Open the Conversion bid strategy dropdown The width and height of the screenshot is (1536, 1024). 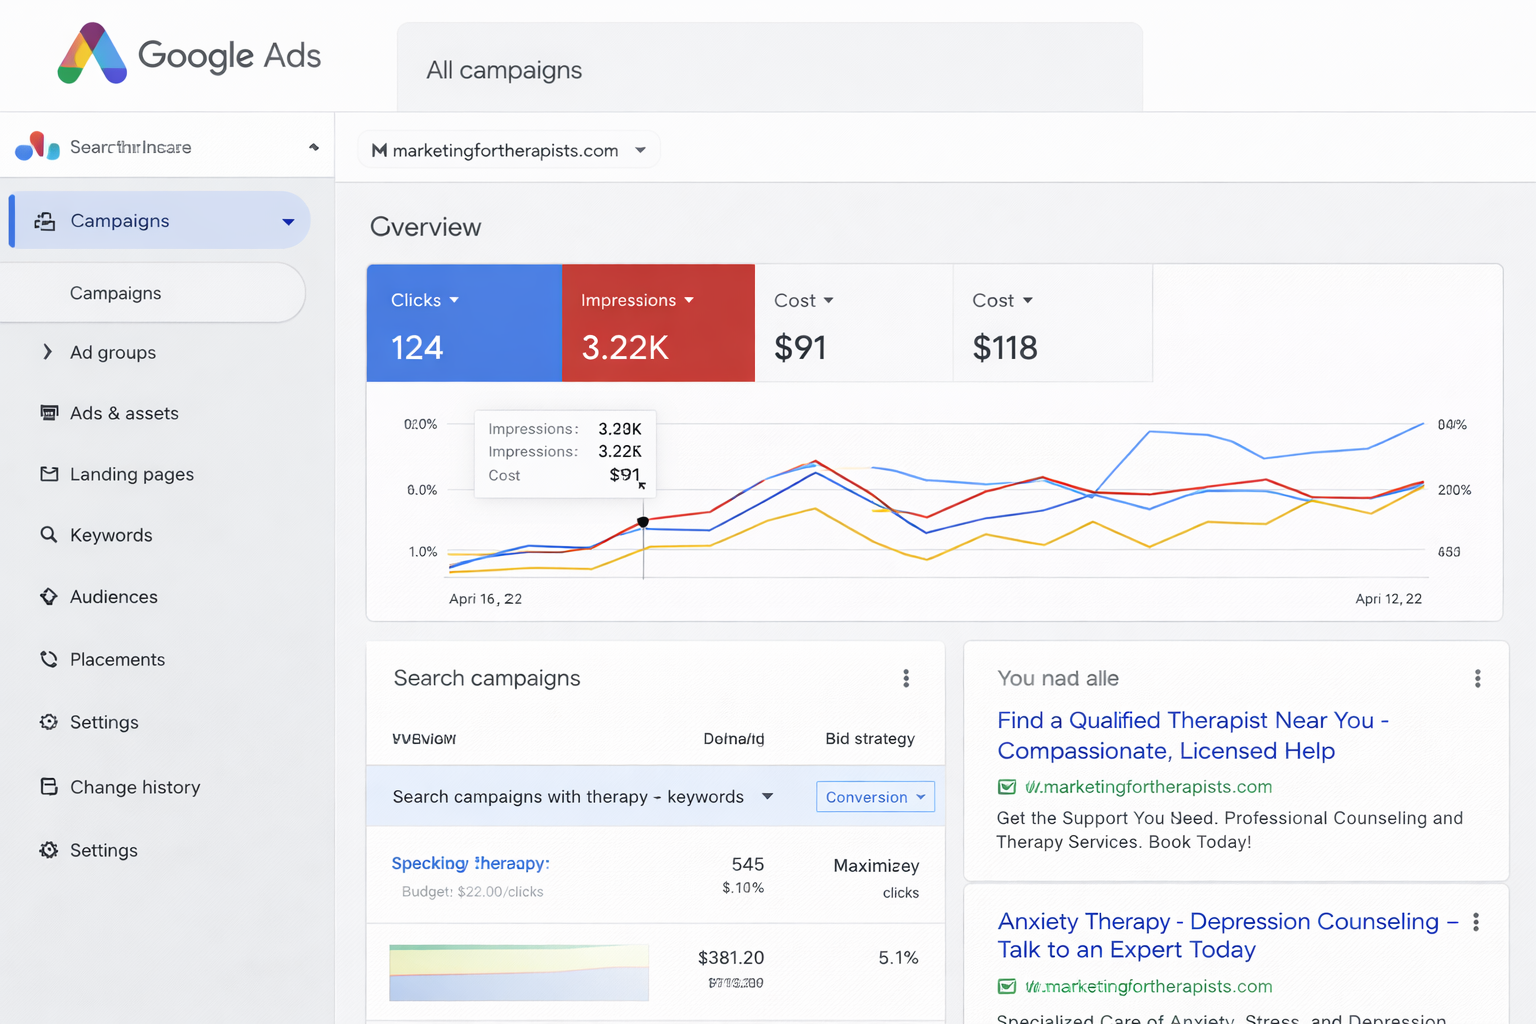[x=875, y=796]
